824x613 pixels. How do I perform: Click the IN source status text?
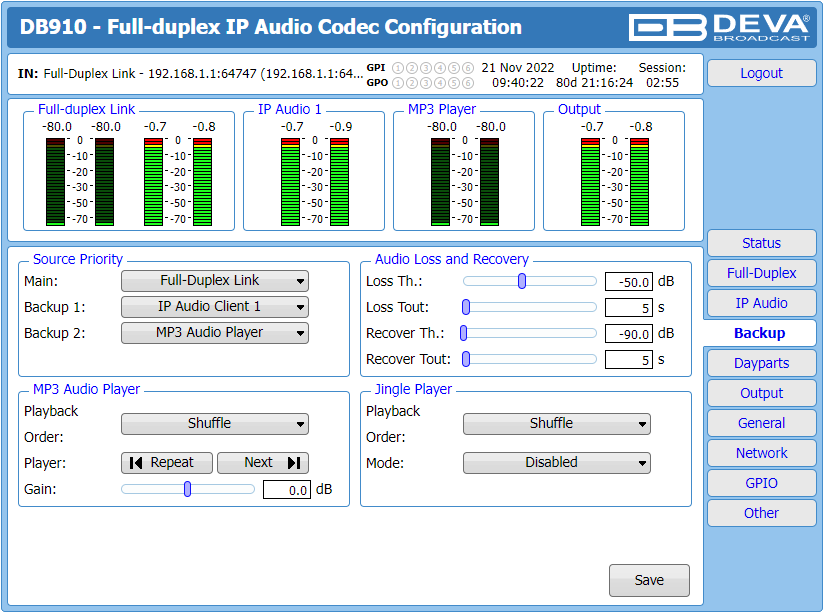pos(190,74)
